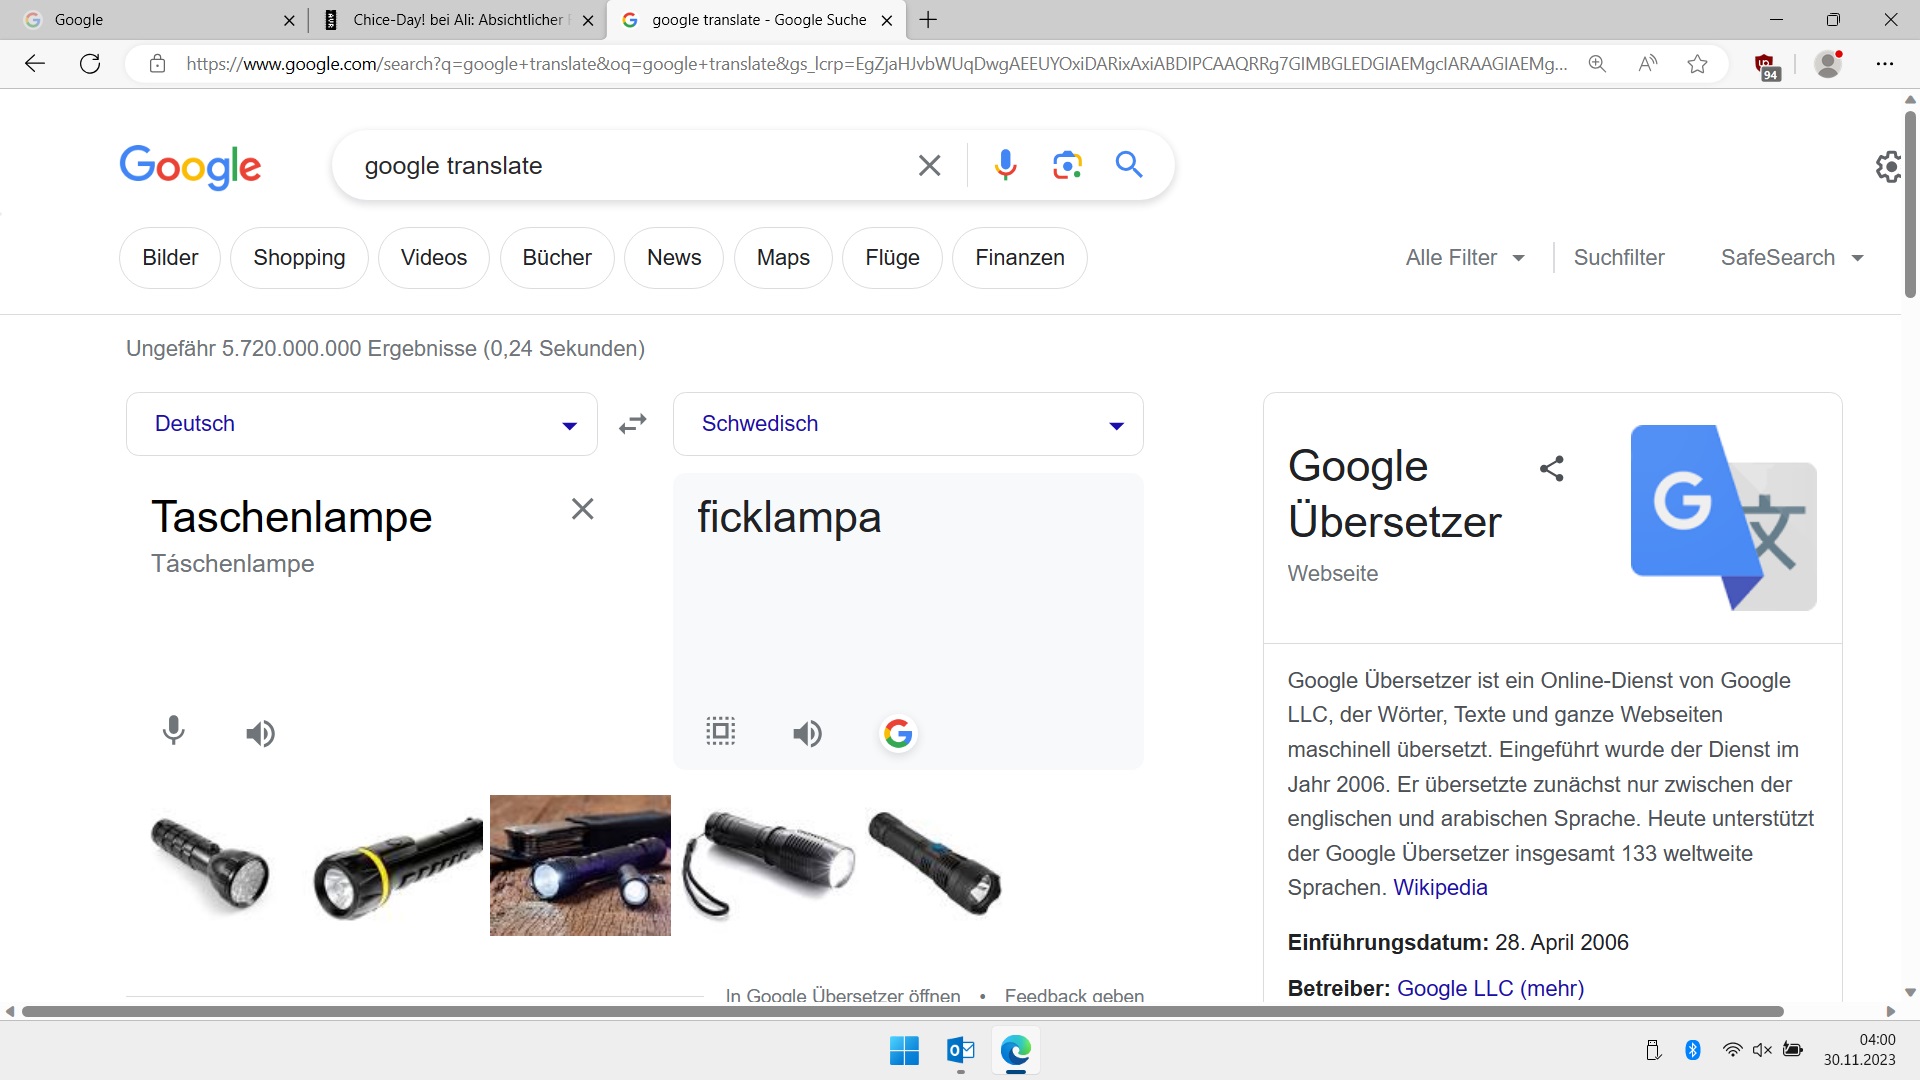Open Windows Start menu

(904, 1050)
